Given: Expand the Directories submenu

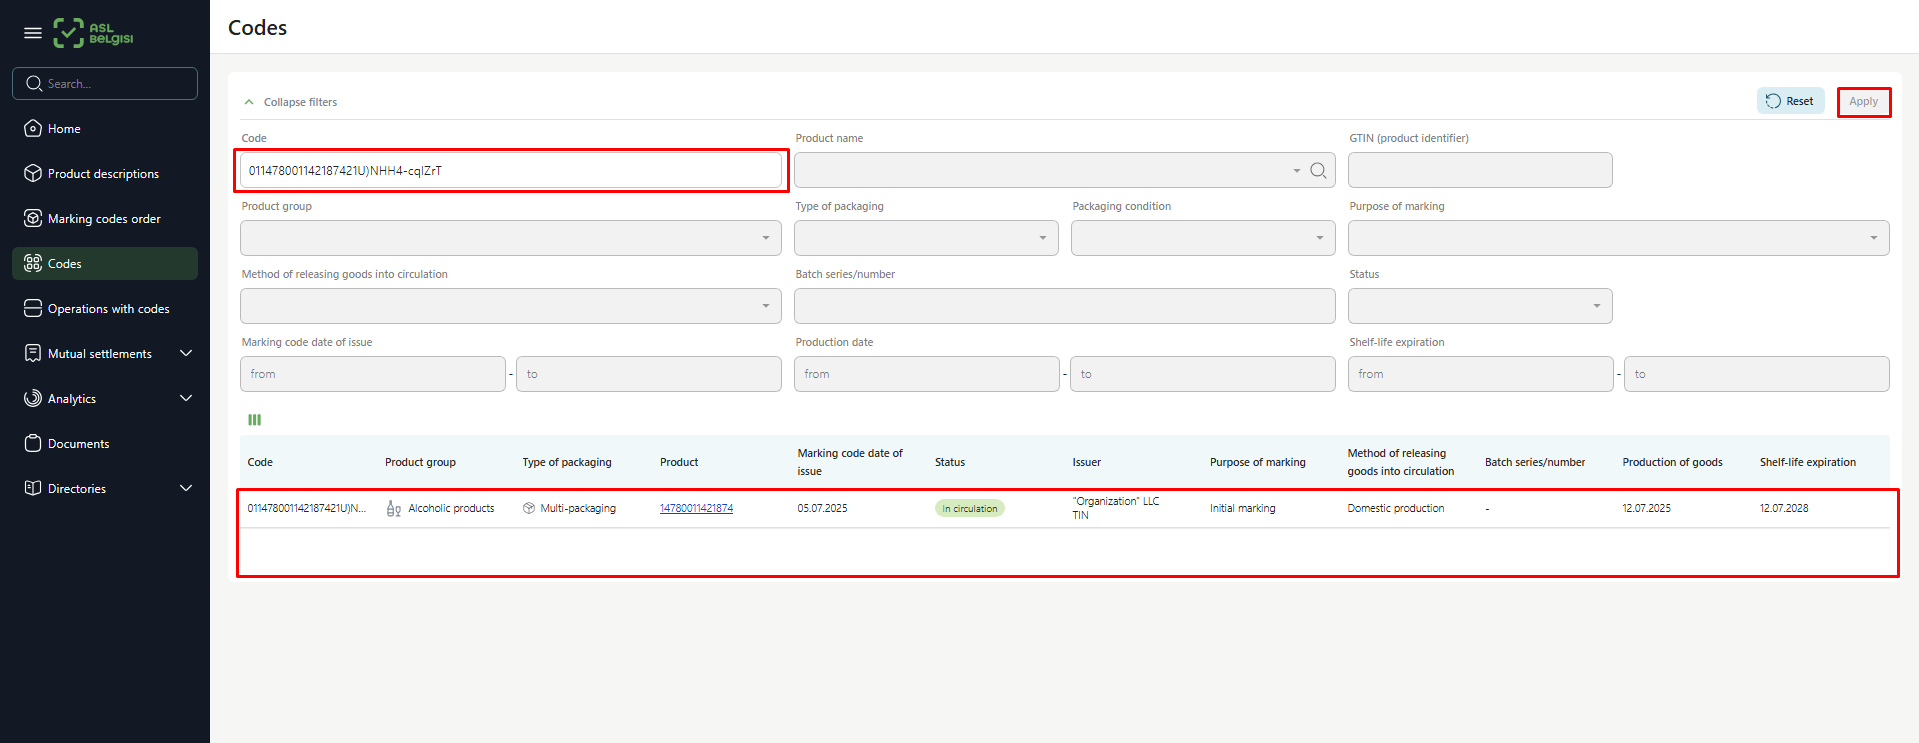Looking at the screenshot, I should point(185,489).
